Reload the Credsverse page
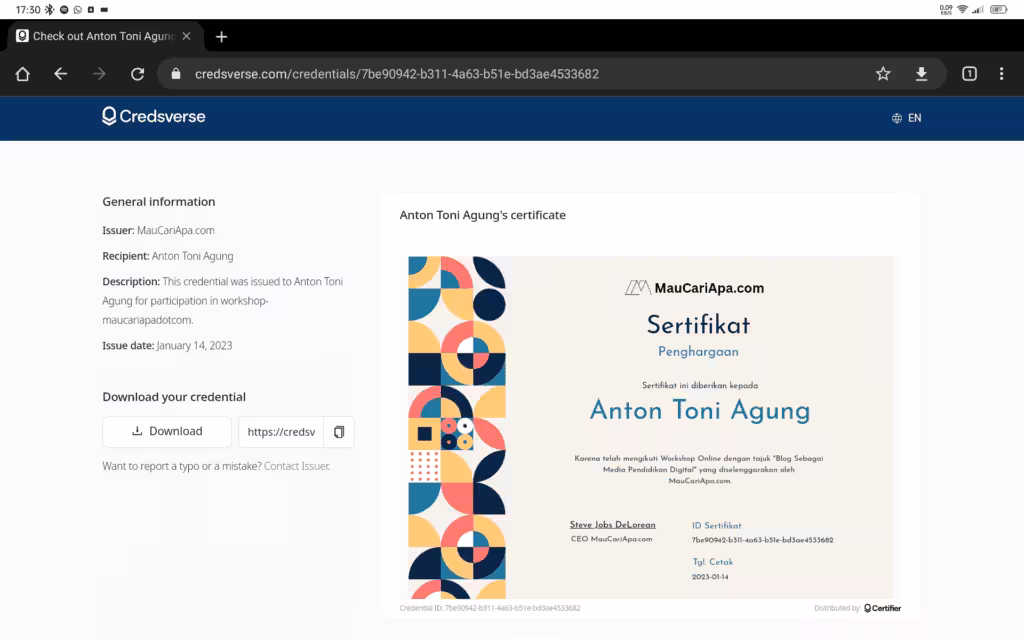Image resolution: width=1024 pixels, height=640 pixels. (x=137, y=74)
